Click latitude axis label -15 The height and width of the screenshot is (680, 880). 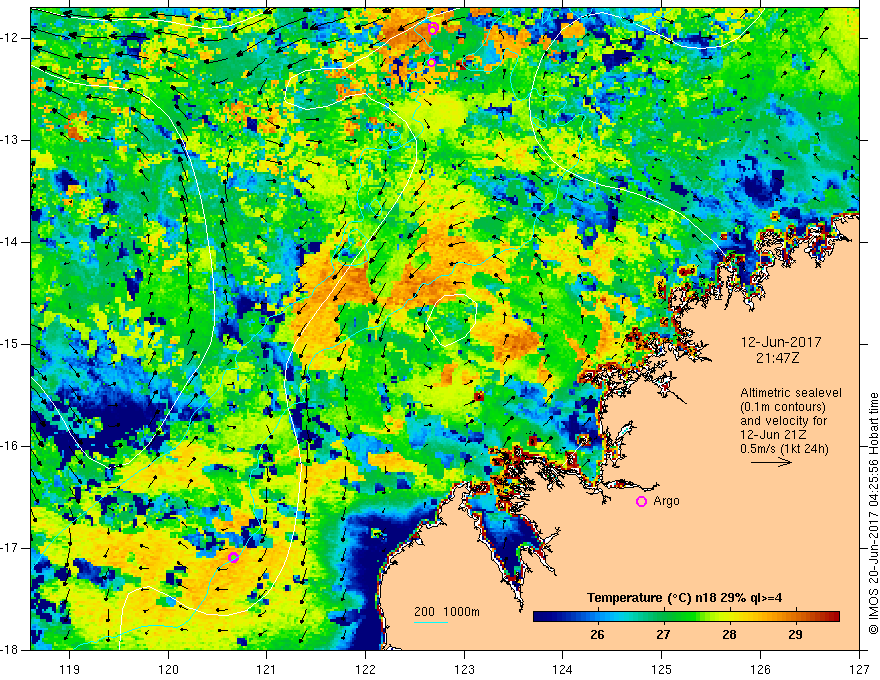click(x=10, y=344)
